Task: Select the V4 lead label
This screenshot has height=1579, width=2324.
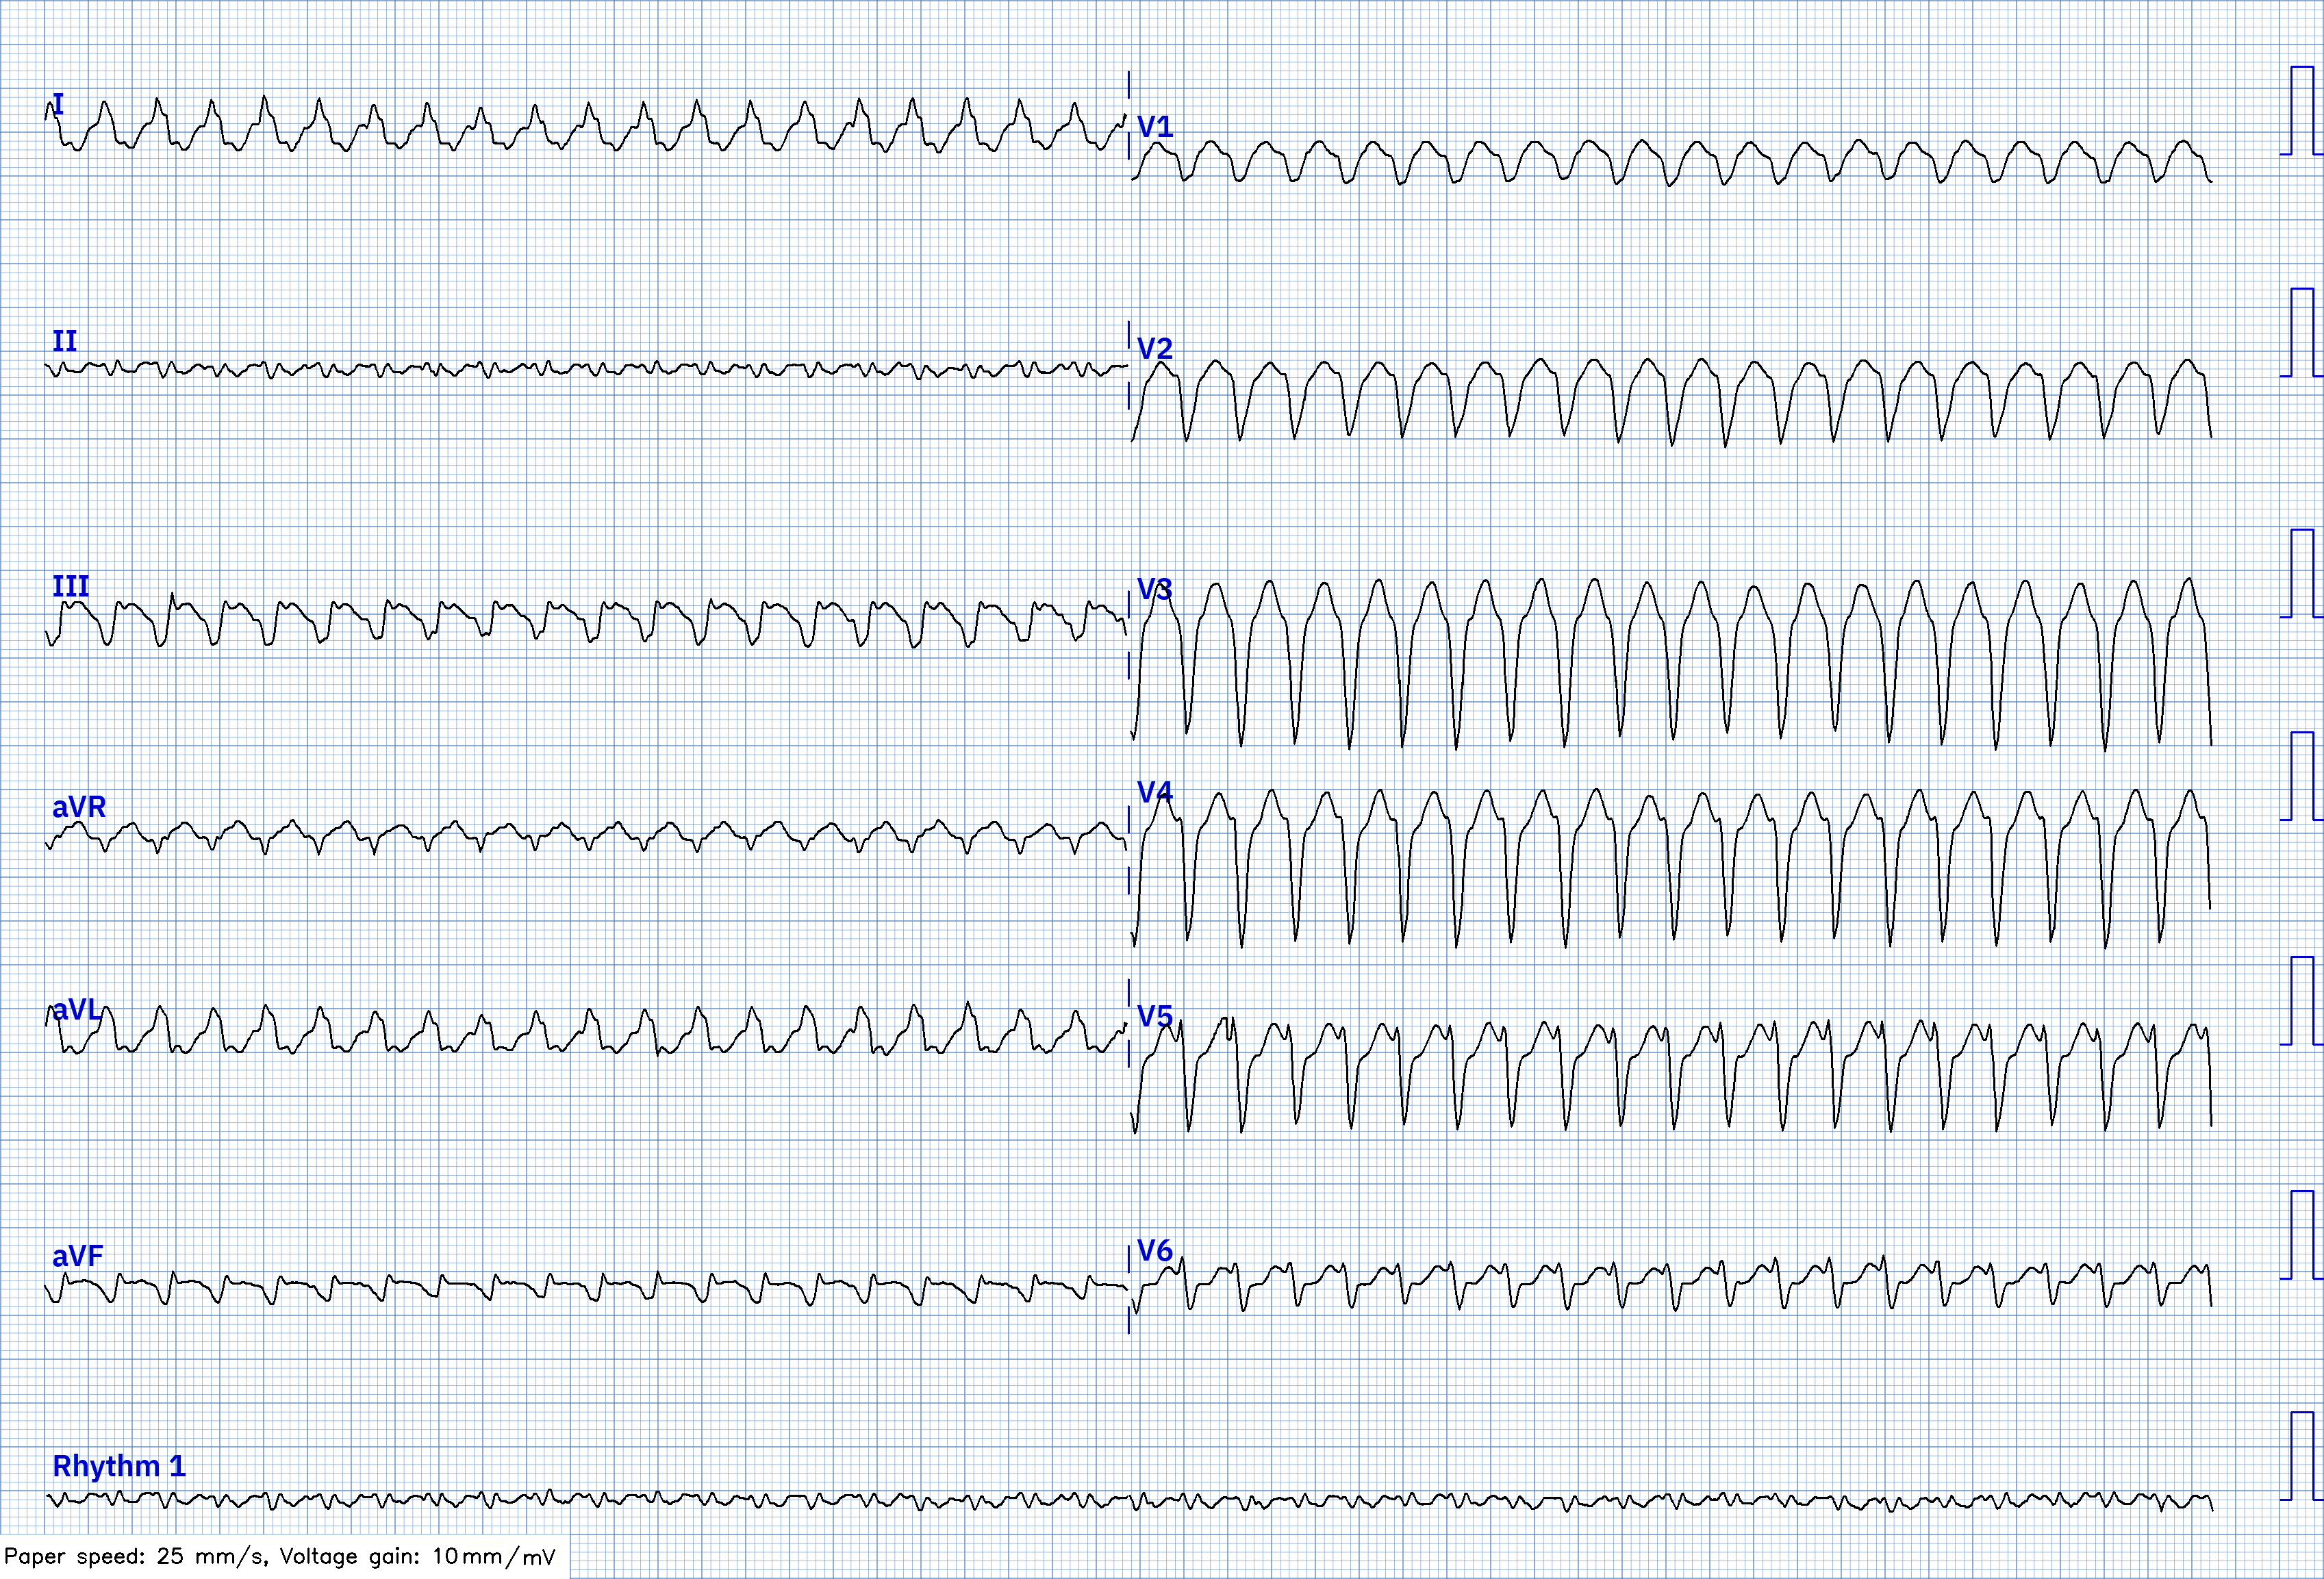Action: click(x=1155, y=792)
